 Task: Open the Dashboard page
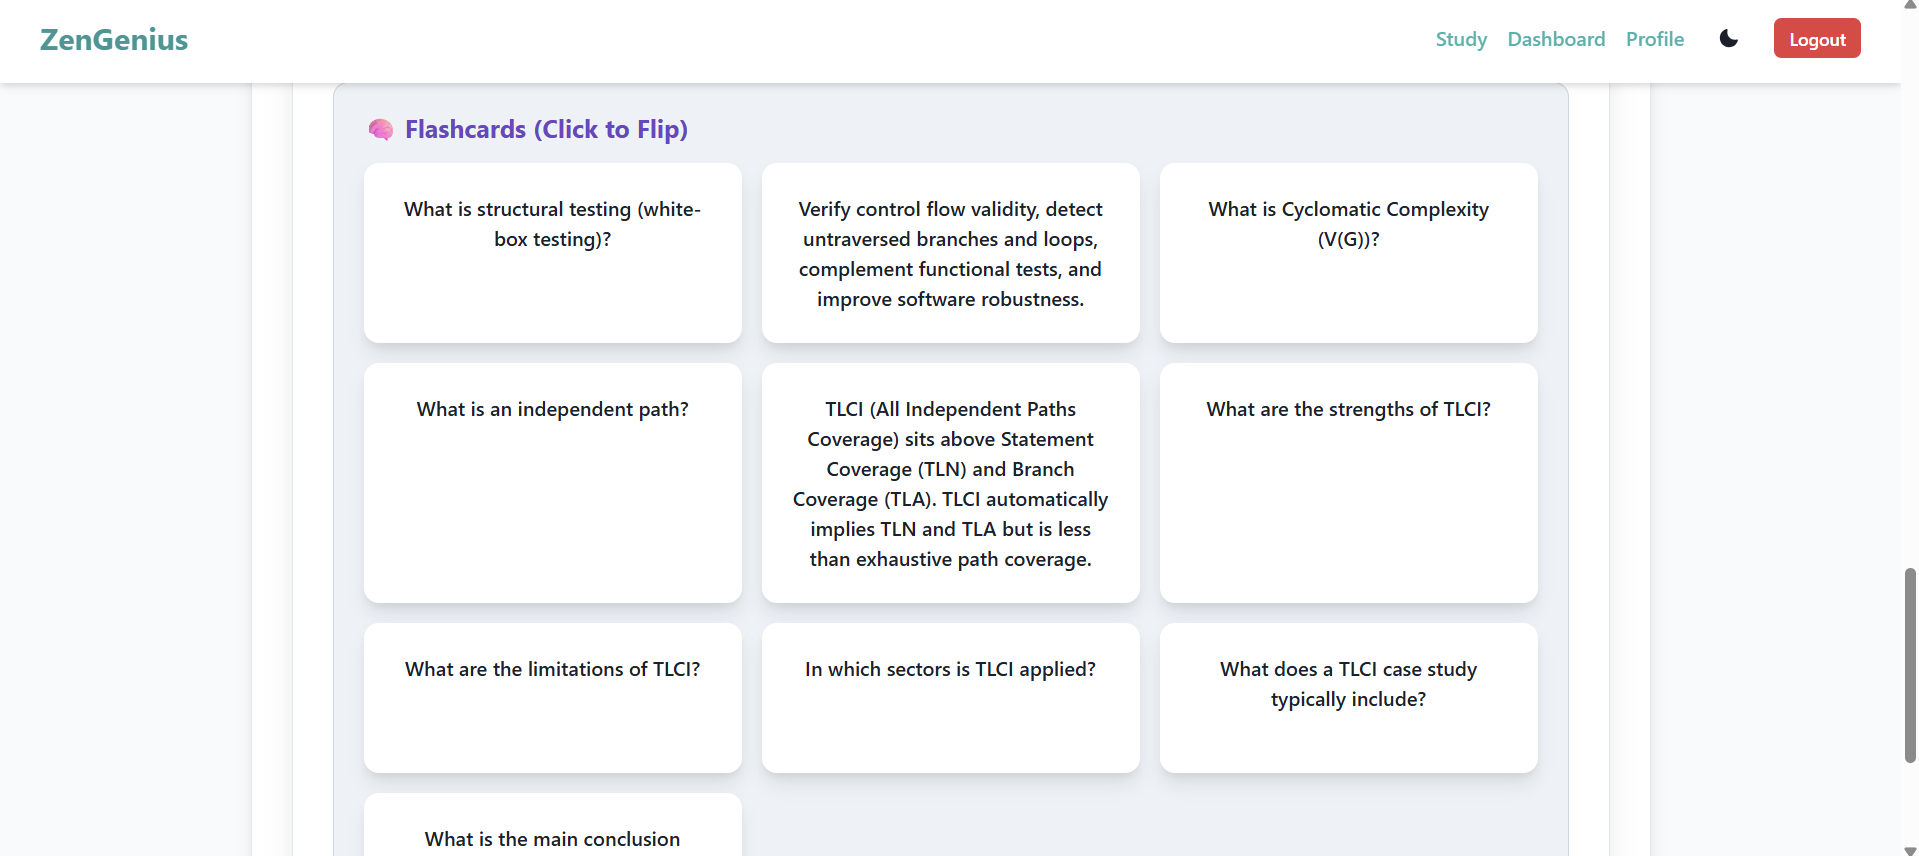tap(1556, 39)
